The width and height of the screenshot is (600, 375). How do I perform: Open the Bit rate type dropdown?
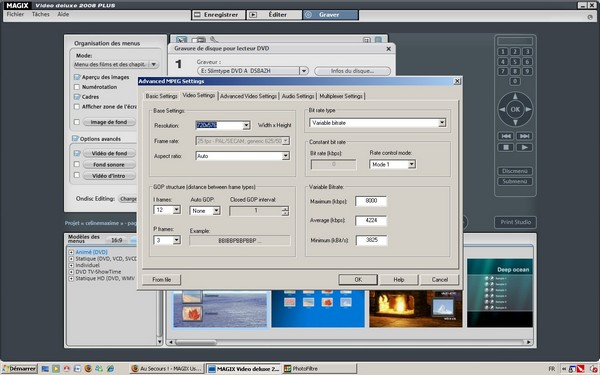point(442,123)
